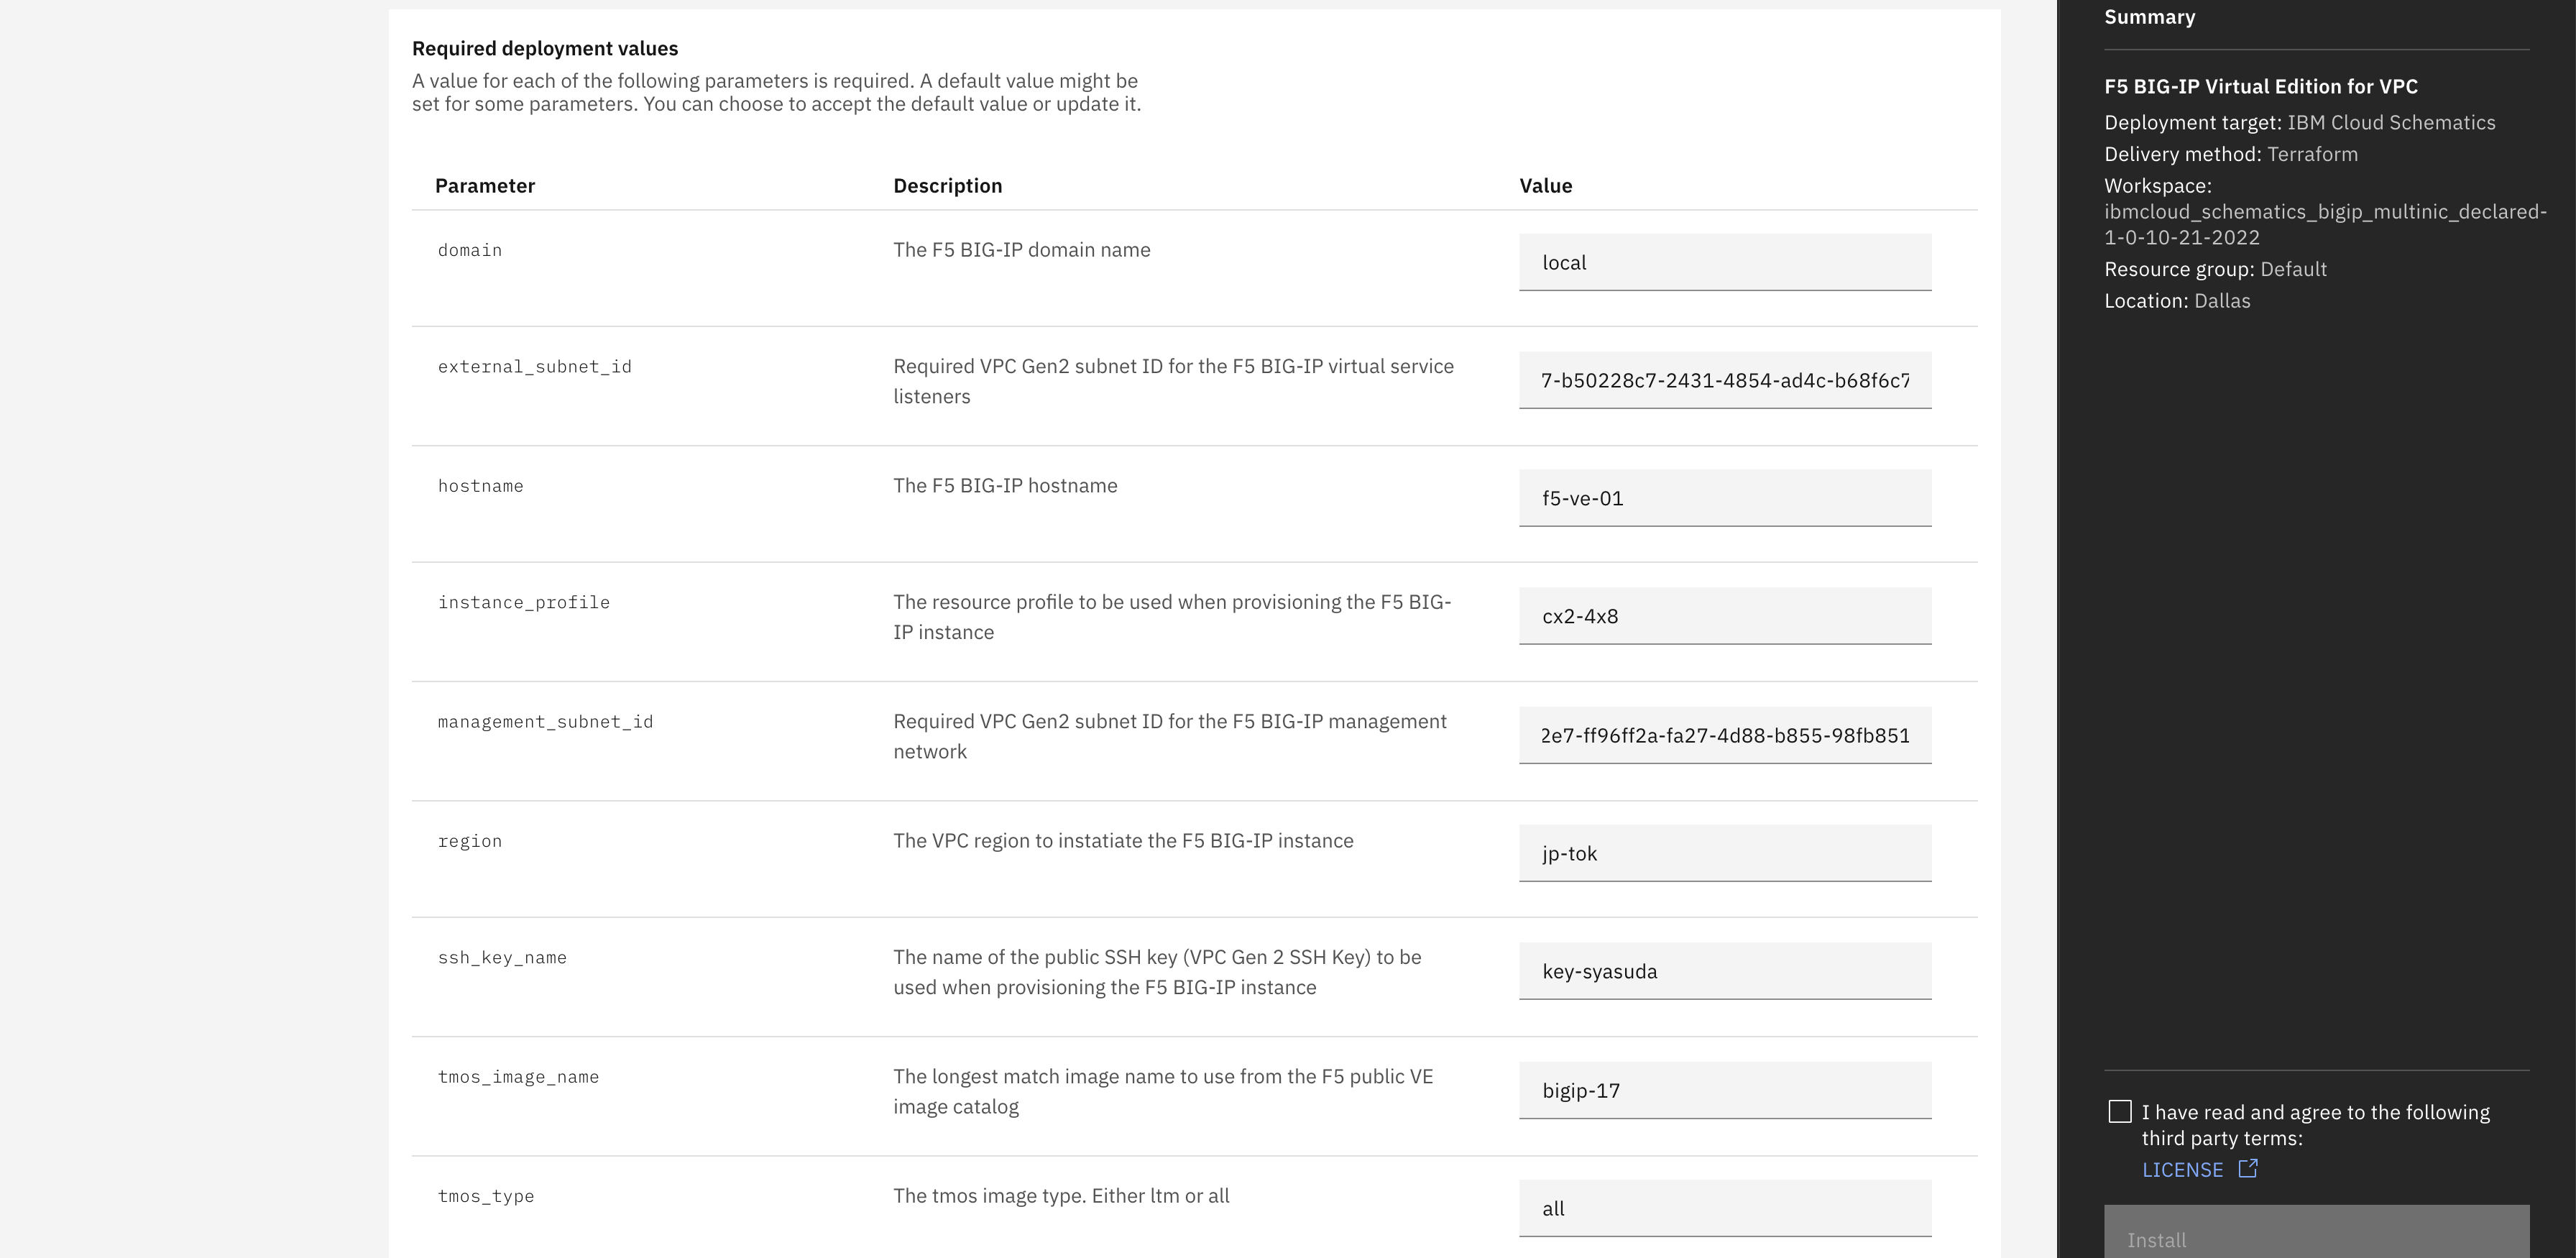The width and height of the screenshot is (2576, 1258).
Task: Click the region field containing jp-tok
Action: click(x=1724, y=853)
